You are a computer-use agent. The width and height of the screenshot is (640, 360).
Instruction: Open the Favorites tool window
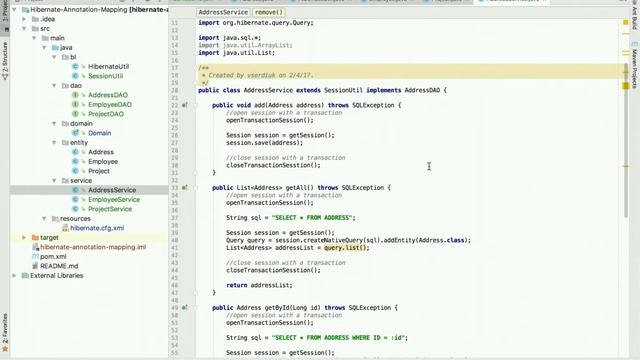coord(5,332)
